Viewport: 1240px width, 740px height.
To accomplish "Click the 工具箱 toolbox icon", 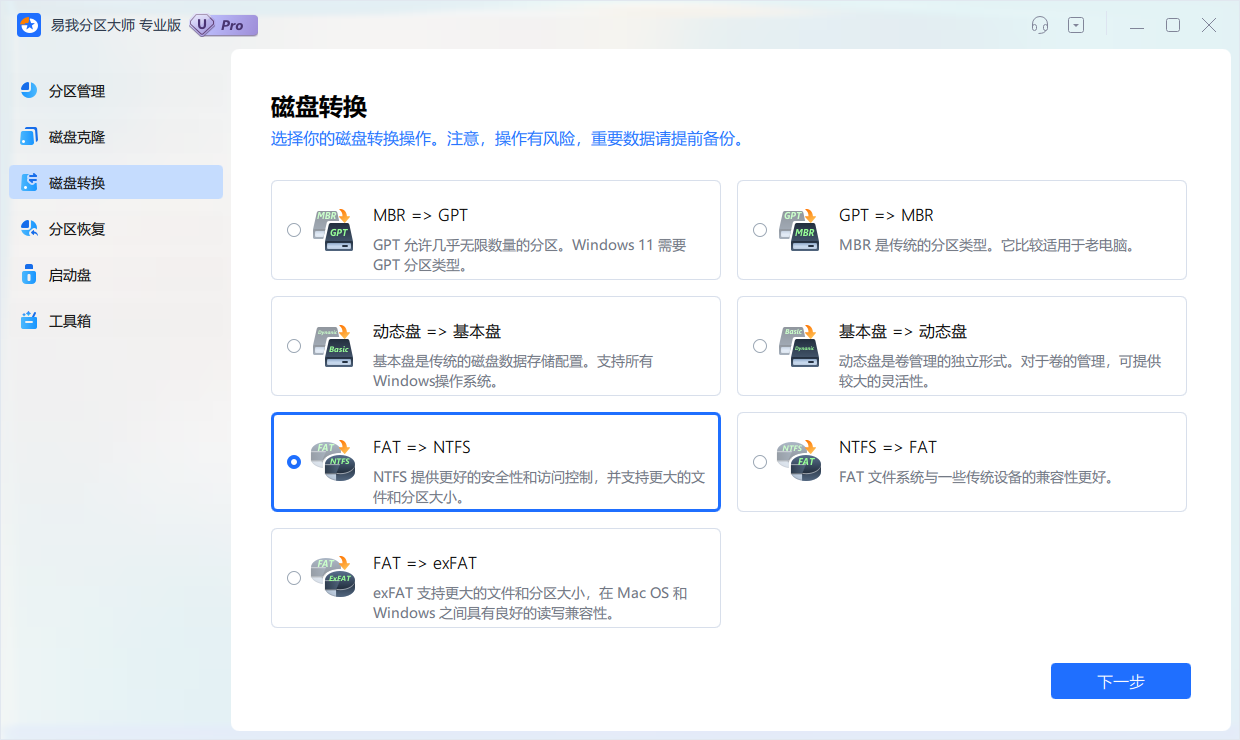I will (x=29, y=321).
